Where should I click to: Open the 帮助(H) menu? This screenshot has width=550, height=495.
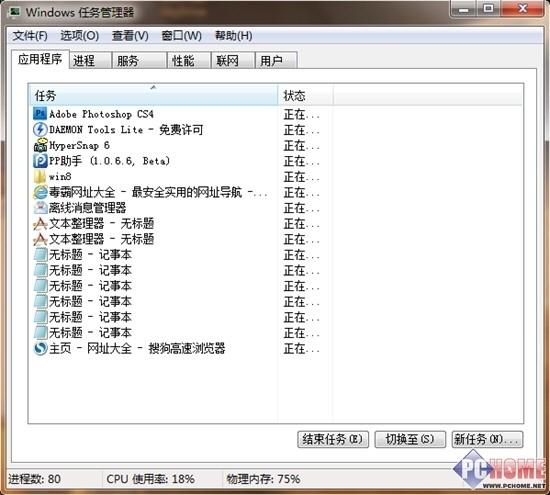[x=234, y=35]
